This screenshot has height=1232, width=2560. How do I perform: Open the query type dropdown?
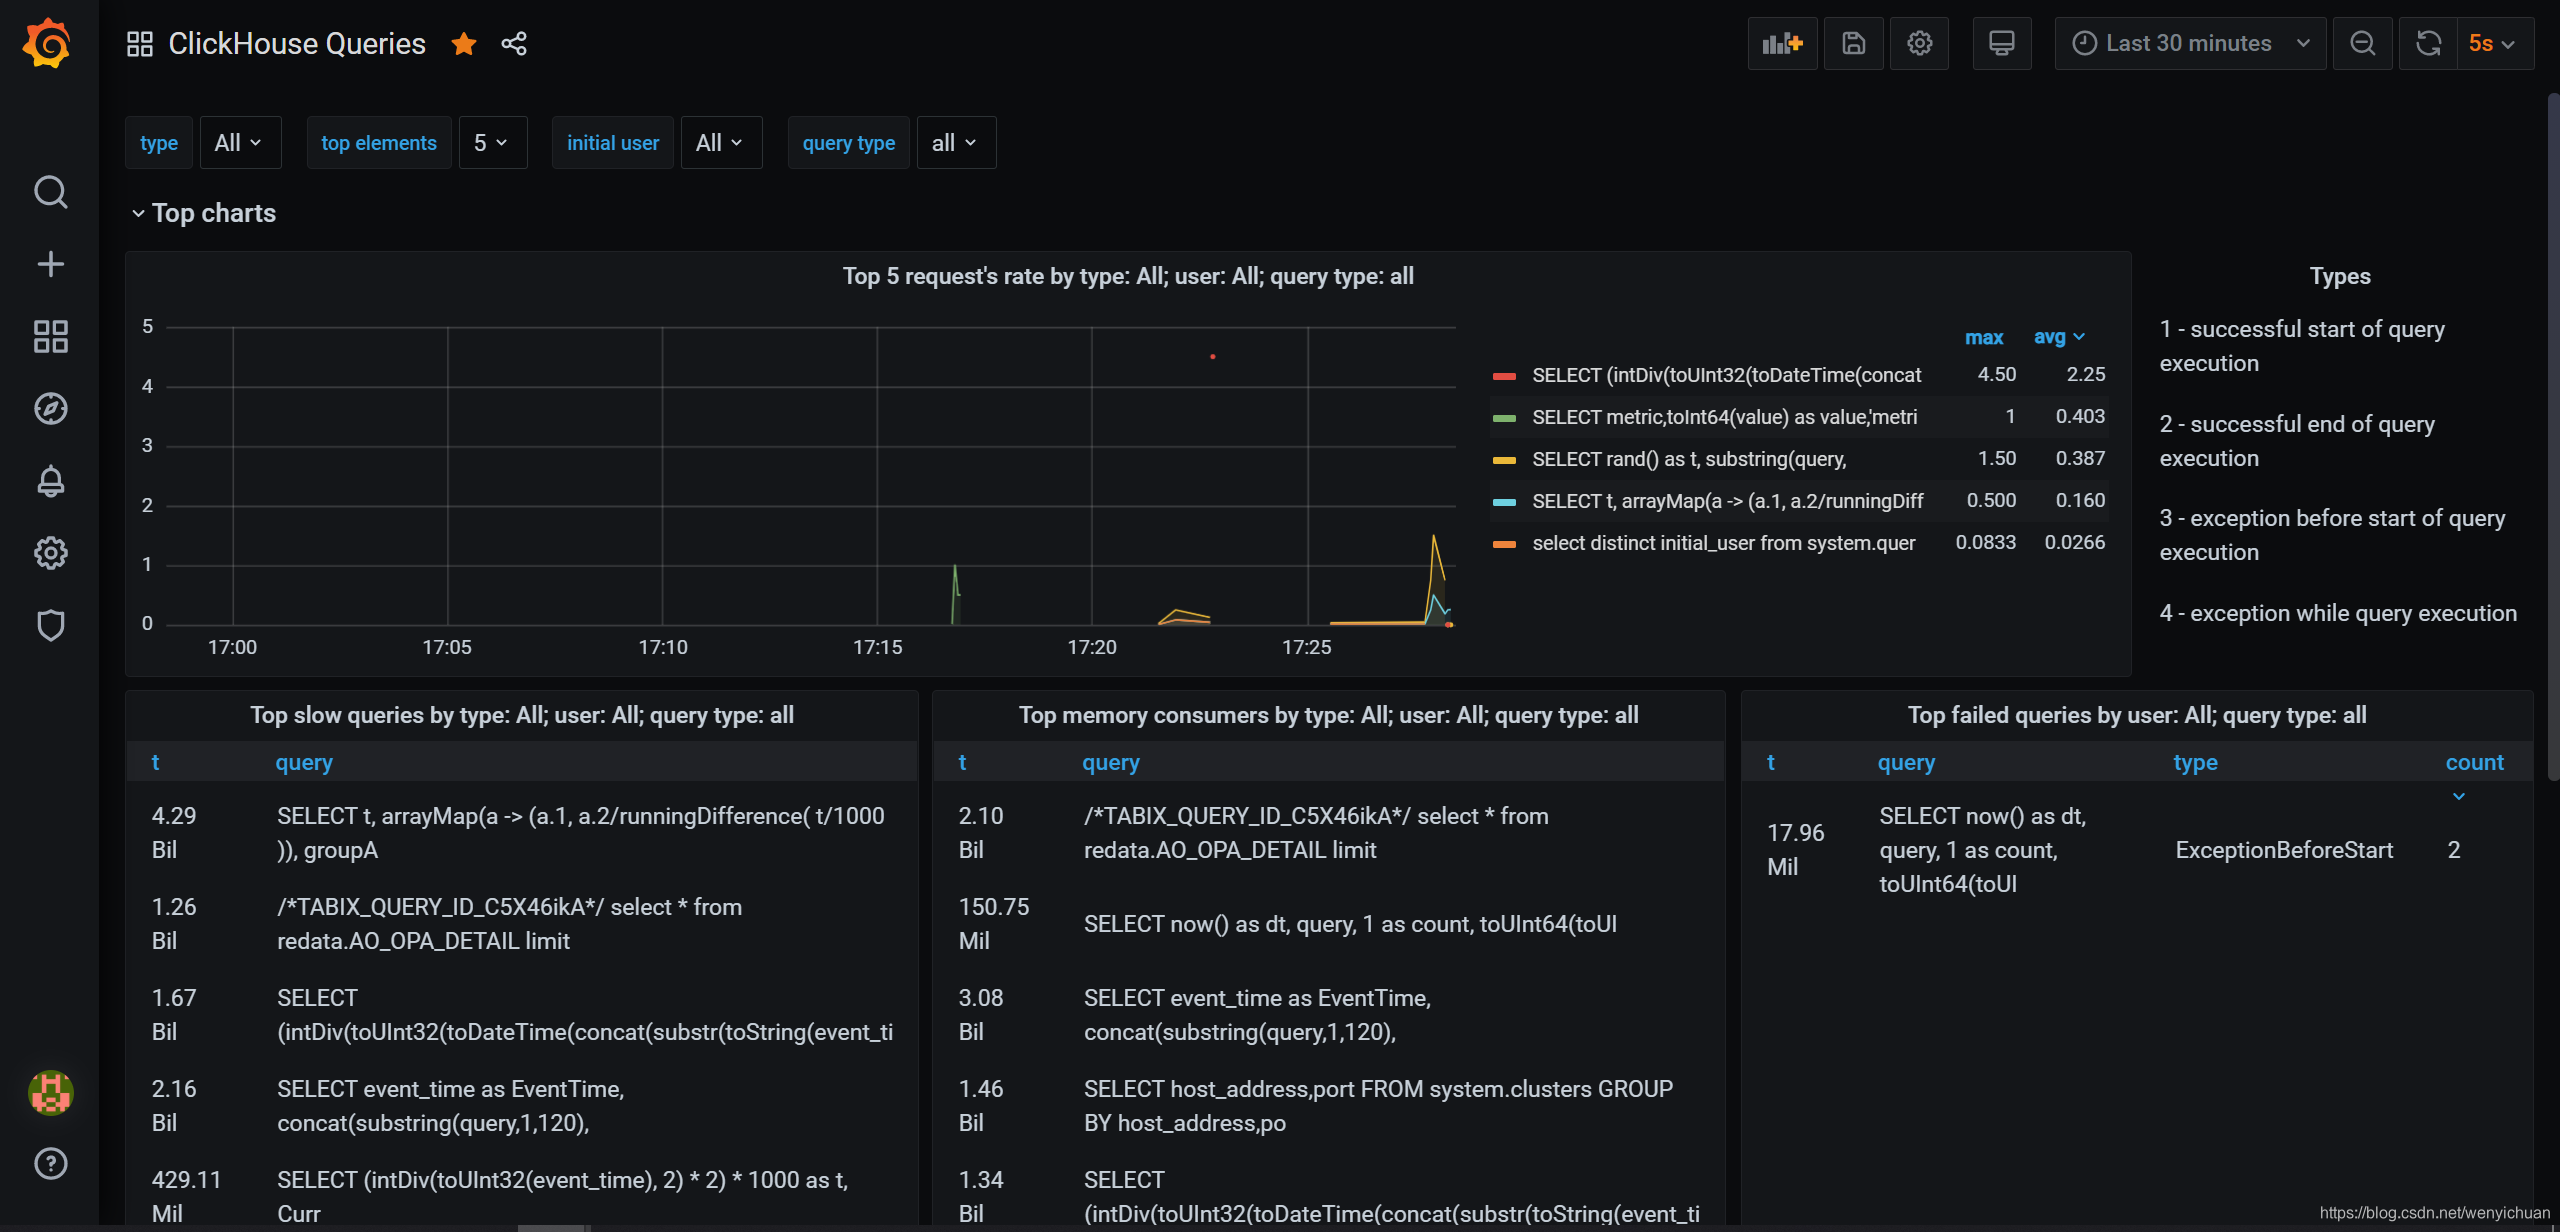[x=956, y=143]
